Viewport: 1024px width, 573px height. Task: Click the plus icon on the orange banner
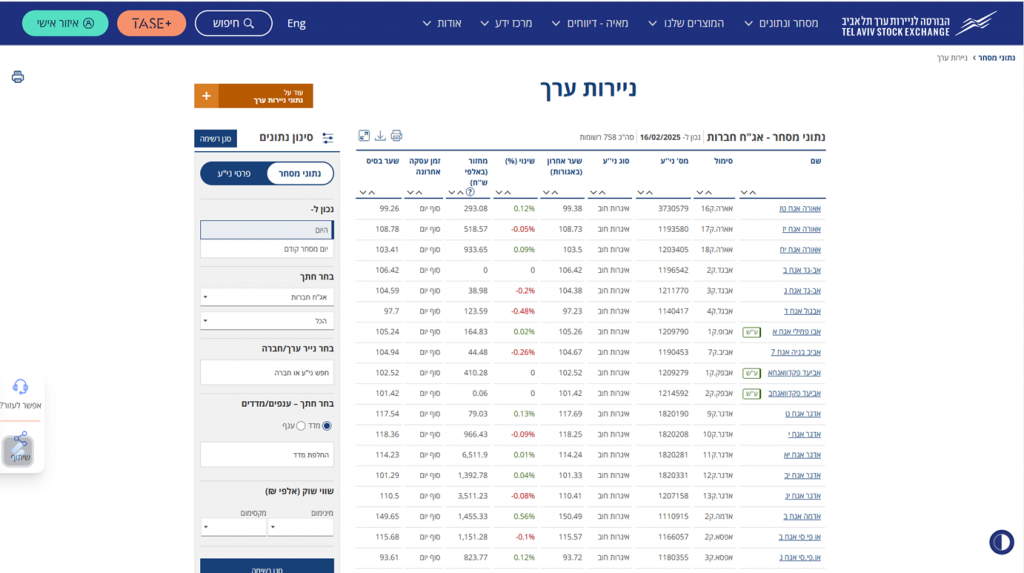206,96
